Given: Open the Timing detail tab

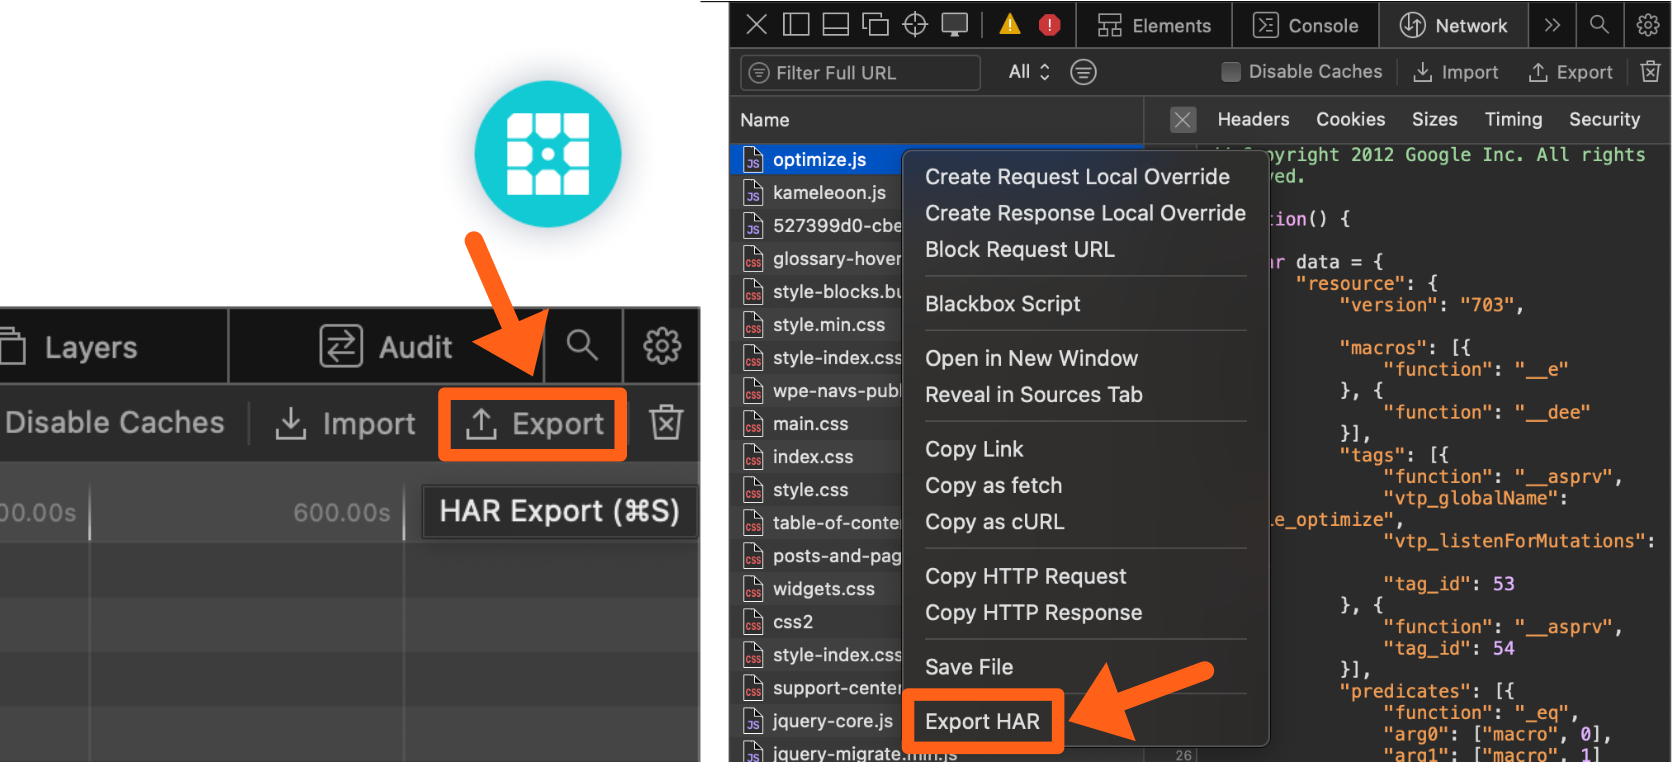Looking at the screenshot, I should [x=1513, y=120].
